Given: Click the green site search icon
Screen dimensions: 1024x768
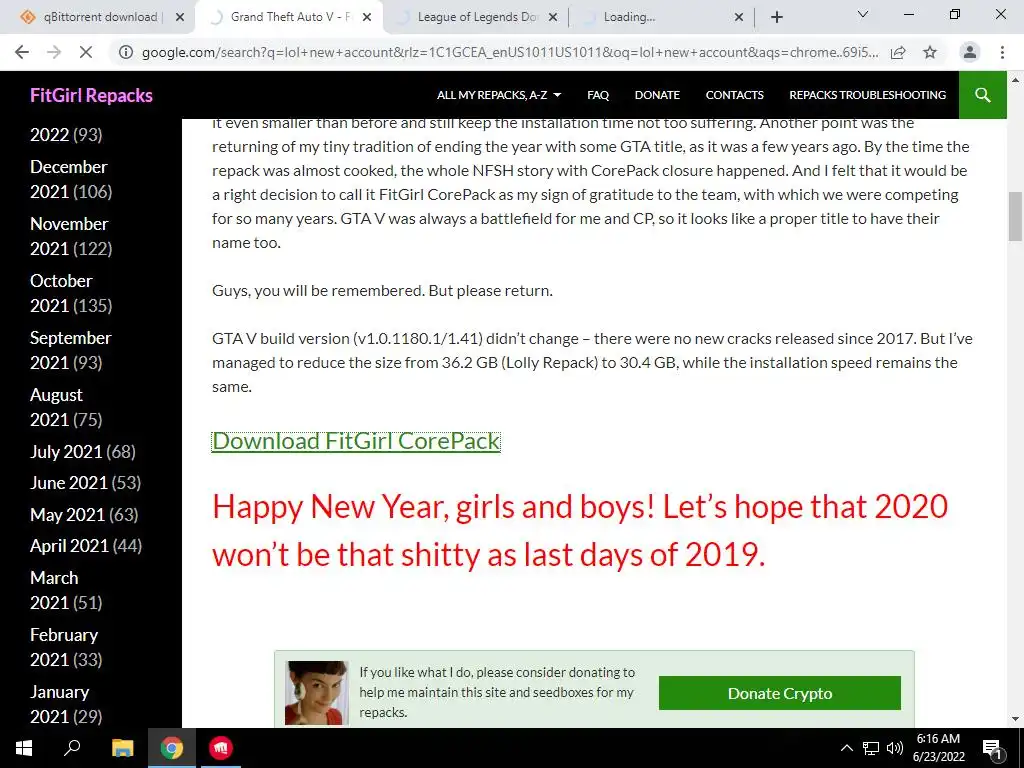Looking at the screenshot, I should click(x=982, y=95).
